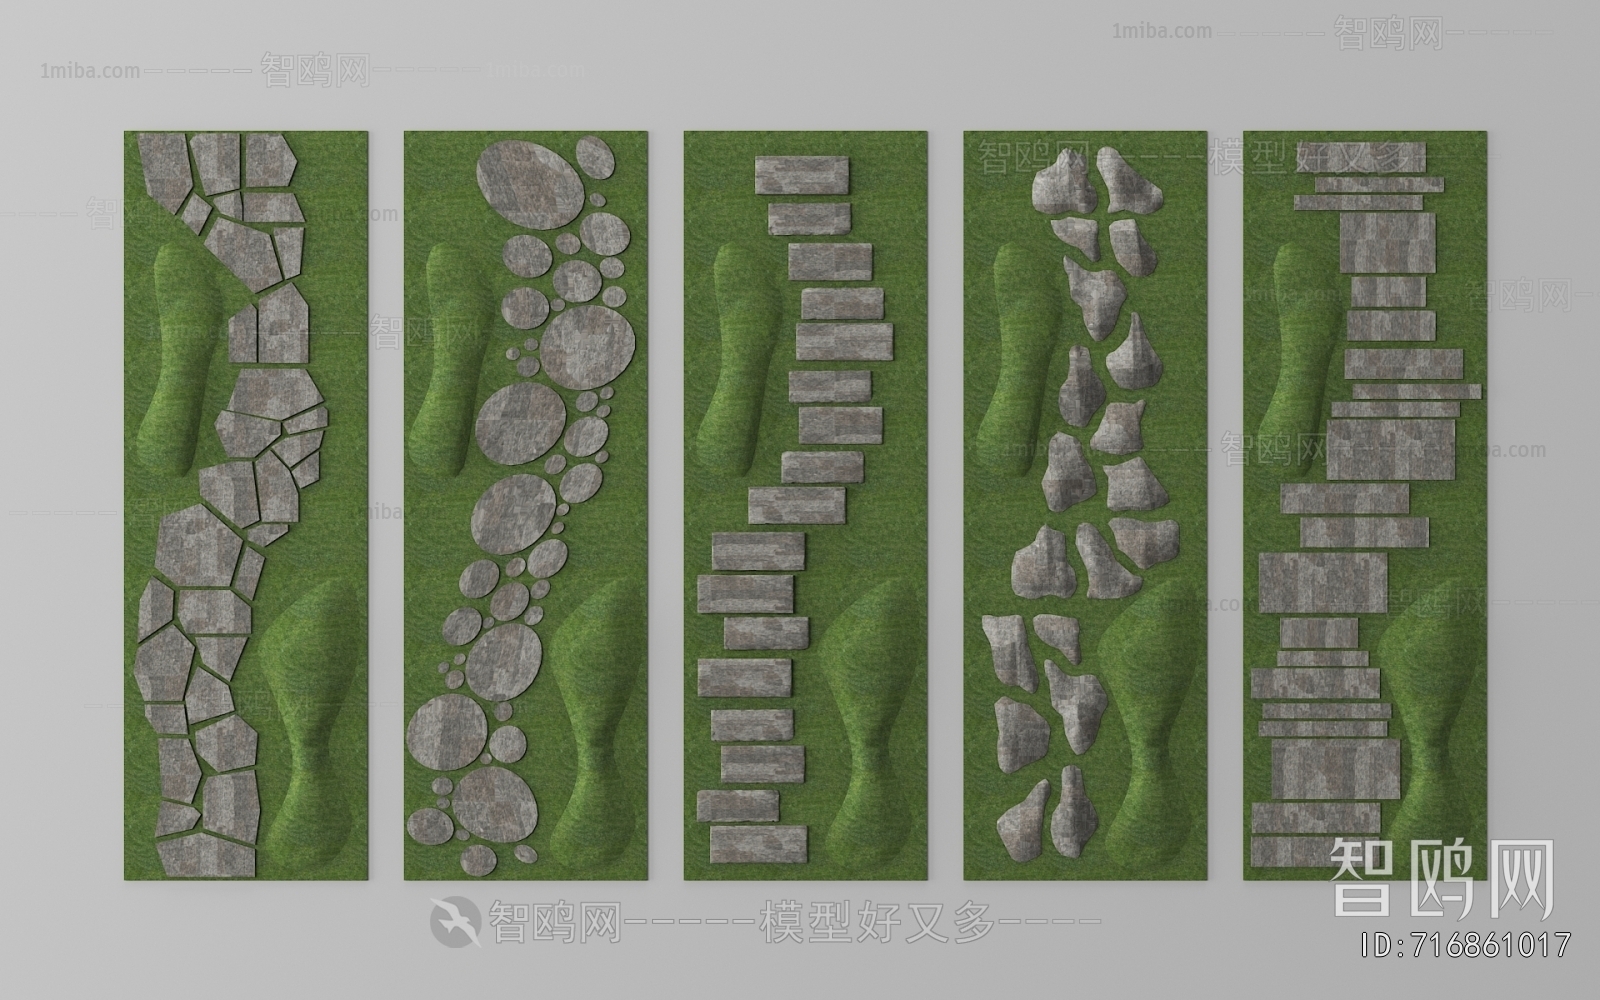Select the irregular flagstone path panel

pos(246,506)
